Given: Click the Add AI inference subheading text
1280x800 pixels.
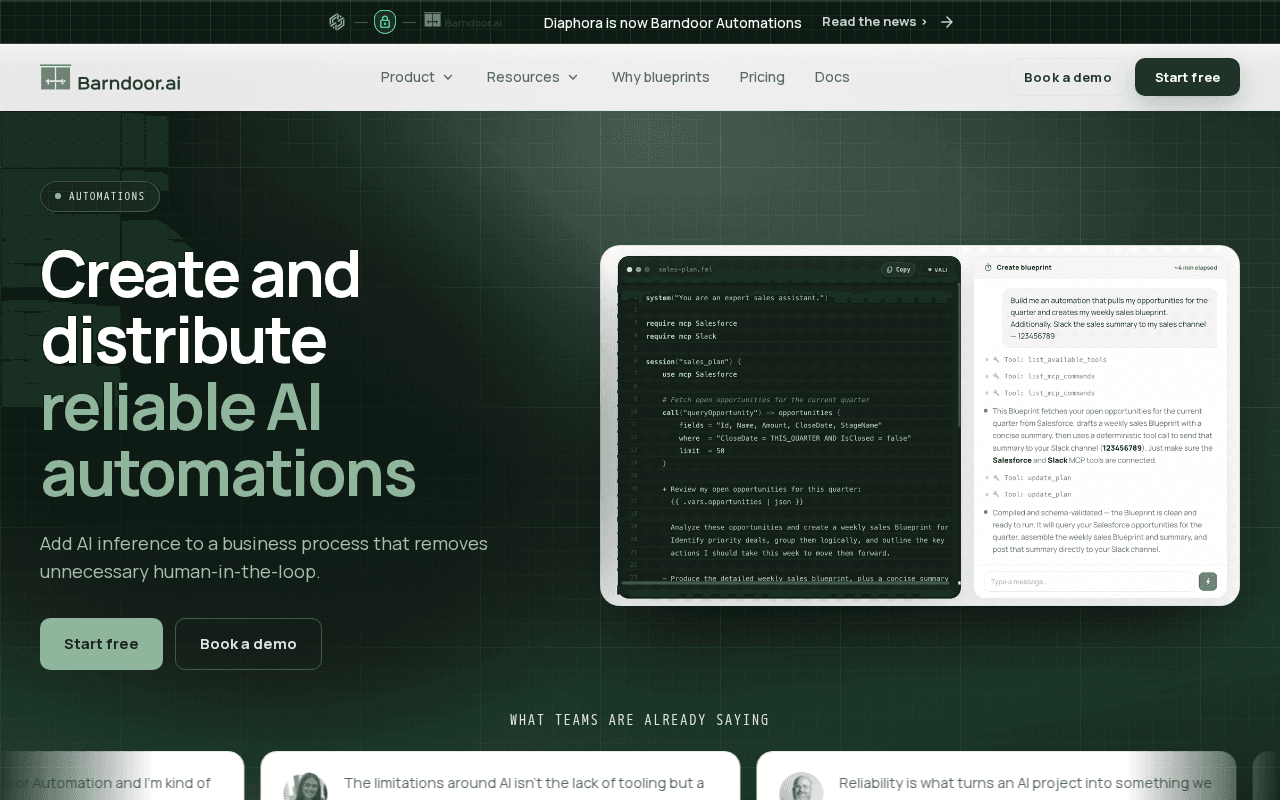Looking at the screenshot, I should 264,558.
